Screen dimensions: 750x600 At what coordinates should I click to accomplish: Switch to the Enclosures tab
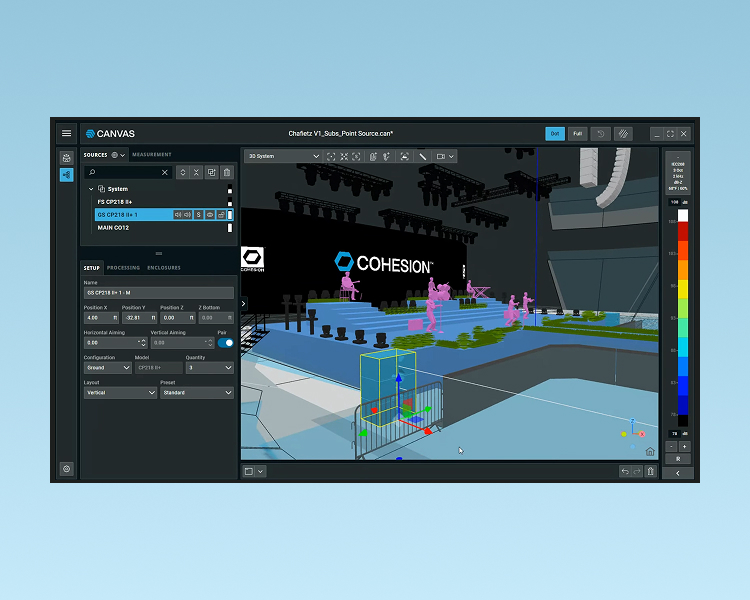click(x=164, y=268)
